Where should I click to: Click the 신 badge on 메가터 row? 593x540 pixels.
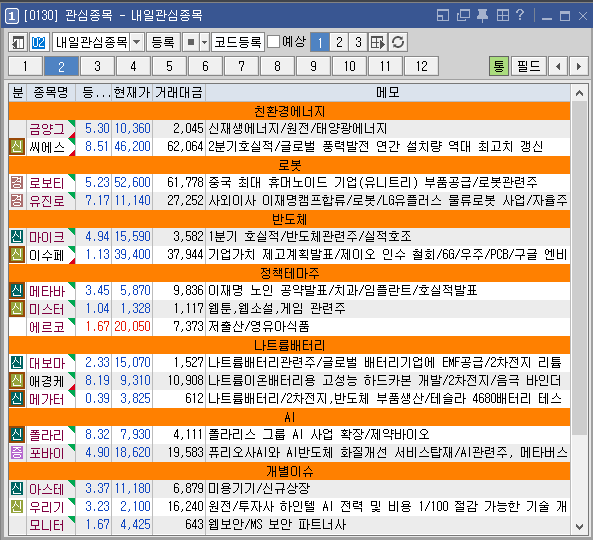click(x=17, y=399)
